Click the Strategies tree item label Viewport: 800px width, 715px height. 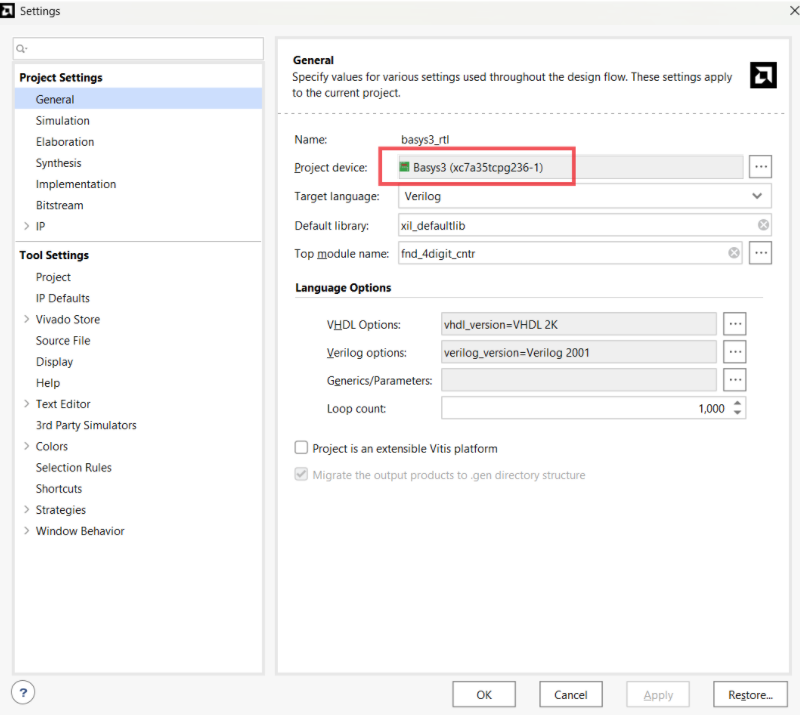point(61,509)
